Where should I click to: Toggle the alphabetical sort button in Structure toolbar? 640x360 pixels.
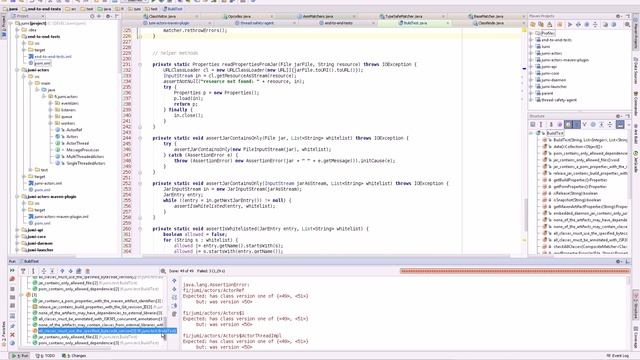point(541,124)
